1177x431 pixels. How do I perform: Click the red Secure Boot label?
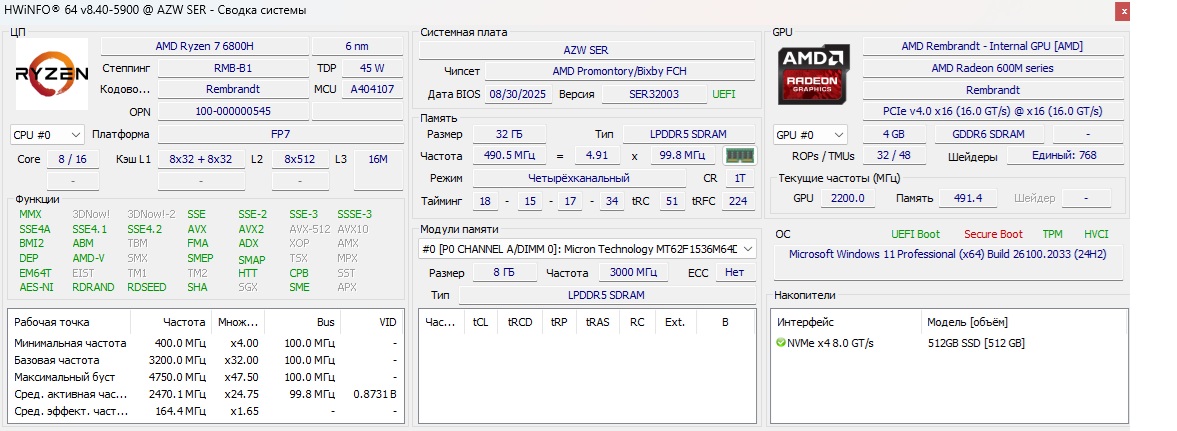coord(993,234)
